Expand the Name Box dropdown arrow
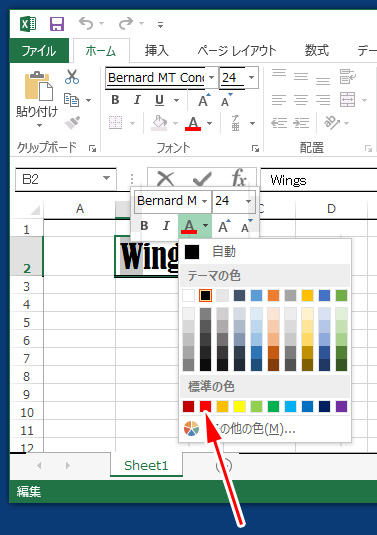 pyautogui.click(x=106, y=178)
